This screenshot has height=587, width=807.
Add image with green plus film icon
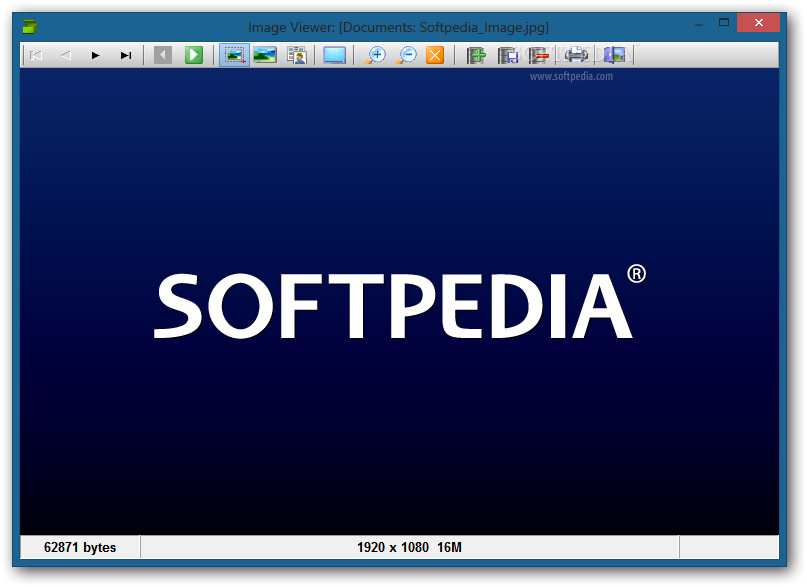click(x=476, y=55)
